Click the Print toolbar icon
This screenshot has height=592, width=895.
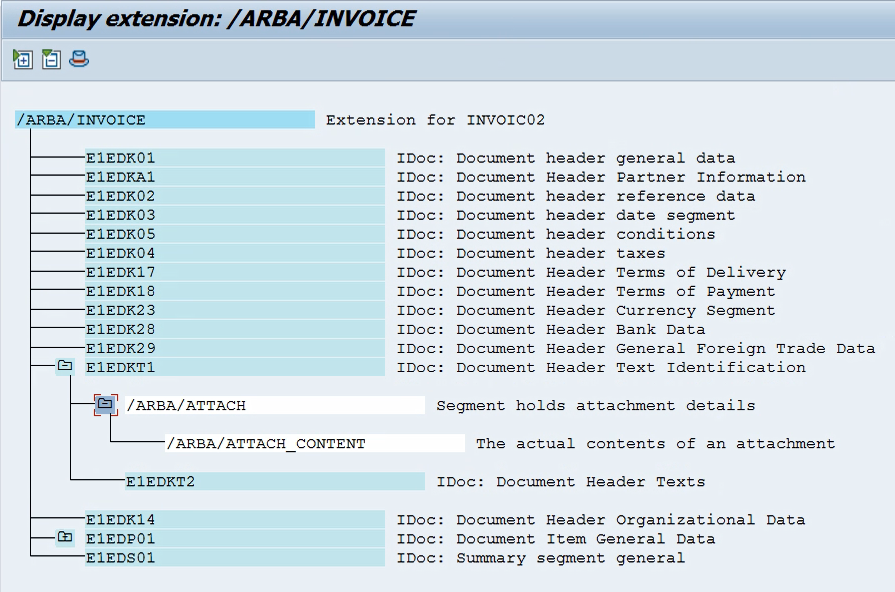79,58
